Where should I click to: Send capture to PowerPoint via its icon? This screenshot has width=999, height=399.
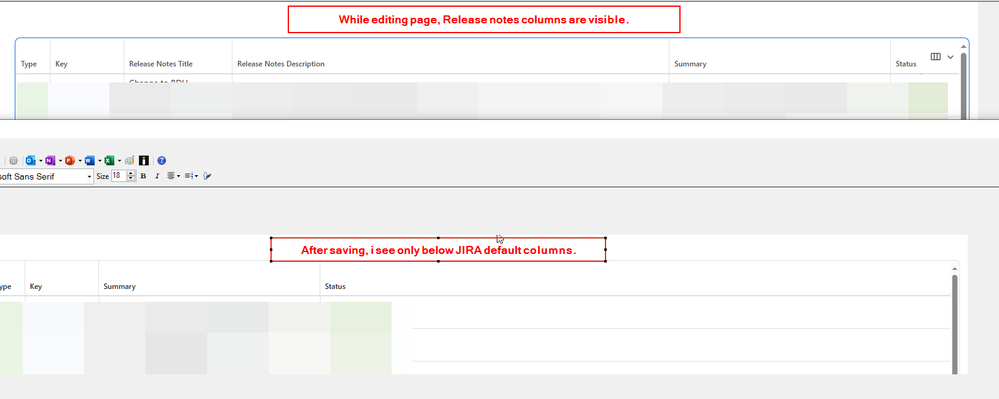70,161
